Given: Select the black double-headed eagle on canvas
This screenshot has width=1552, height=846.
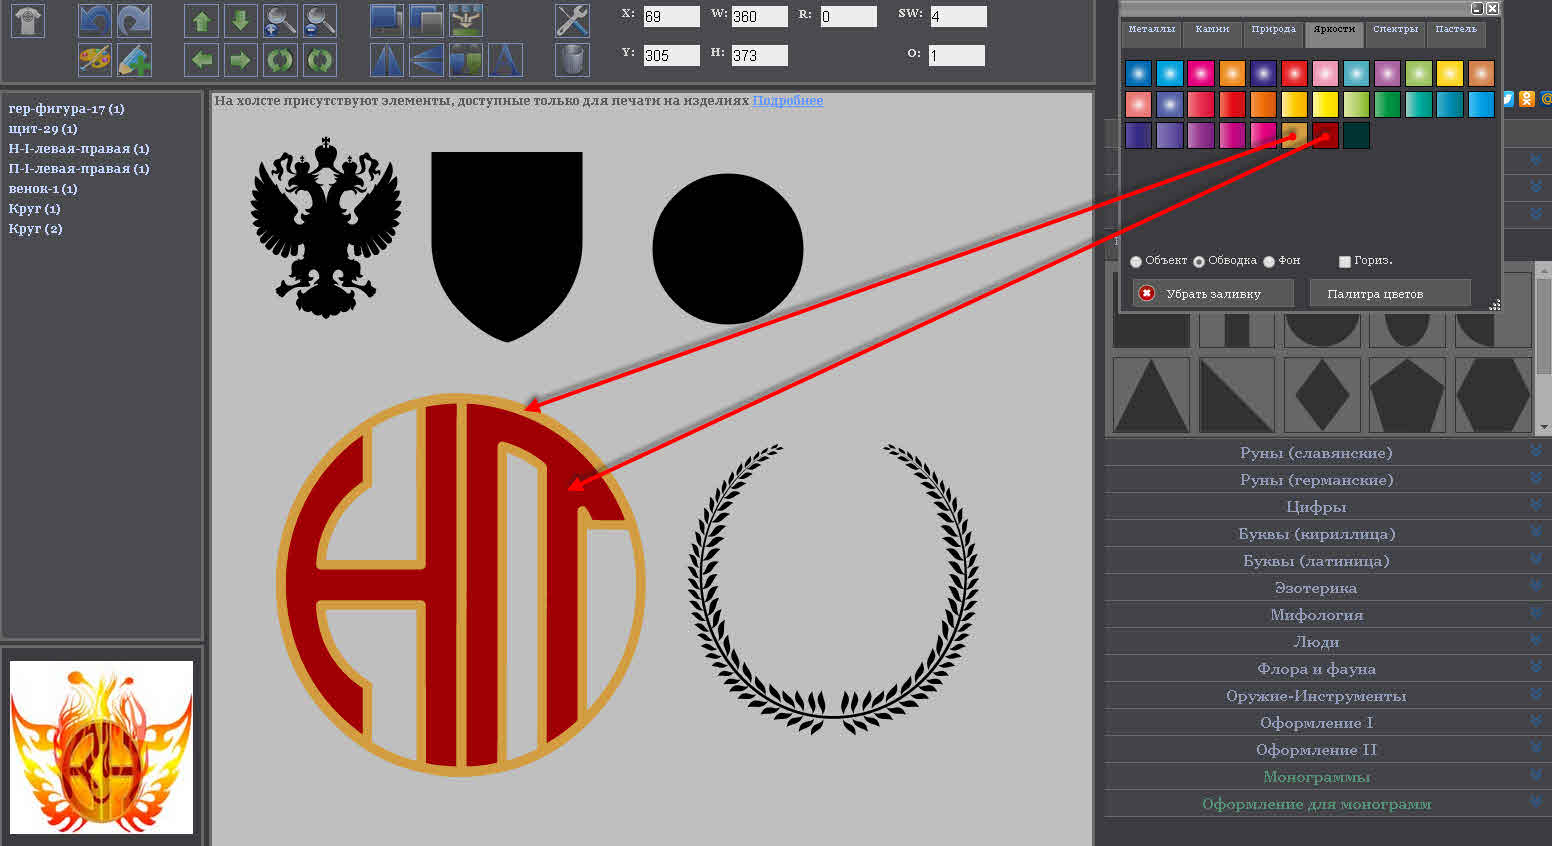Looking at the screenshot, I should tap(326, 228).
